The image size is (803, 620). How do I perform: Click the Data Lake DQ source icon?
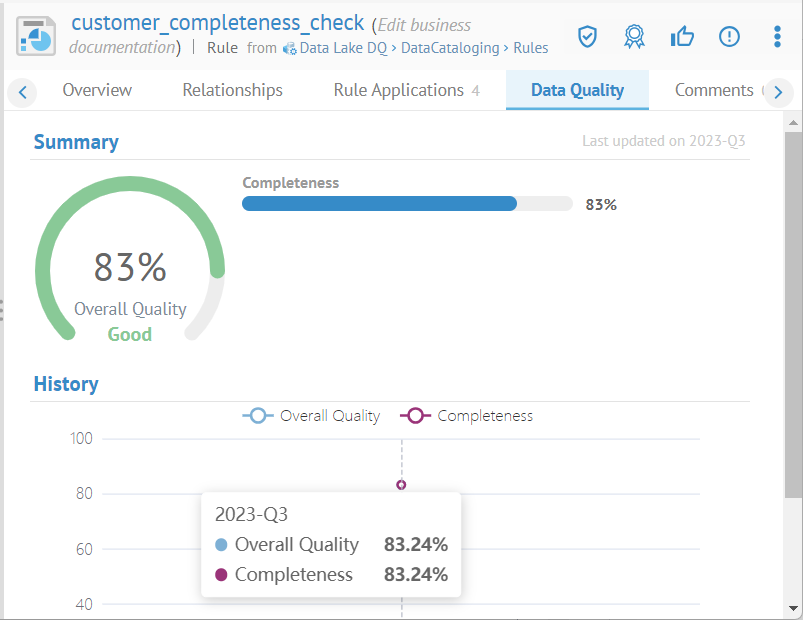[289, 48]
